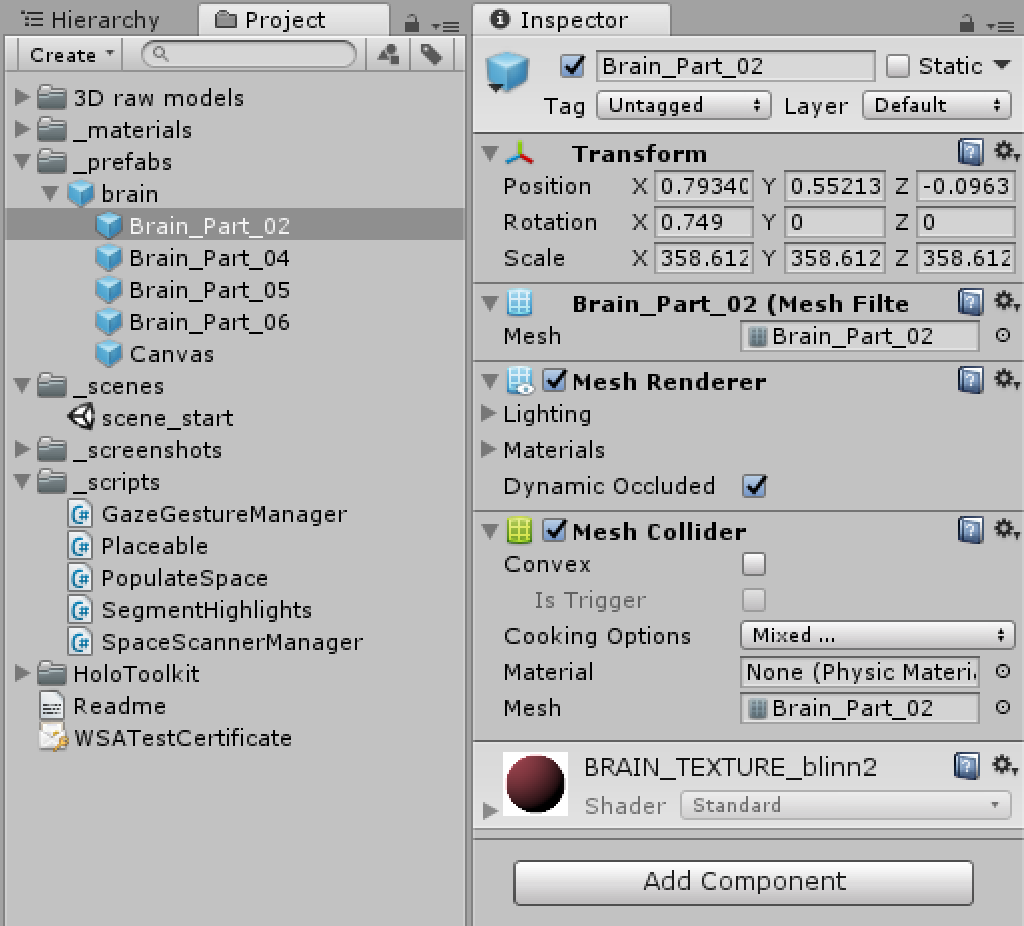Click the object picker circle beside Physic Material
The width and height of the screenshot is (1024, 926).
tap(1003, 672)
